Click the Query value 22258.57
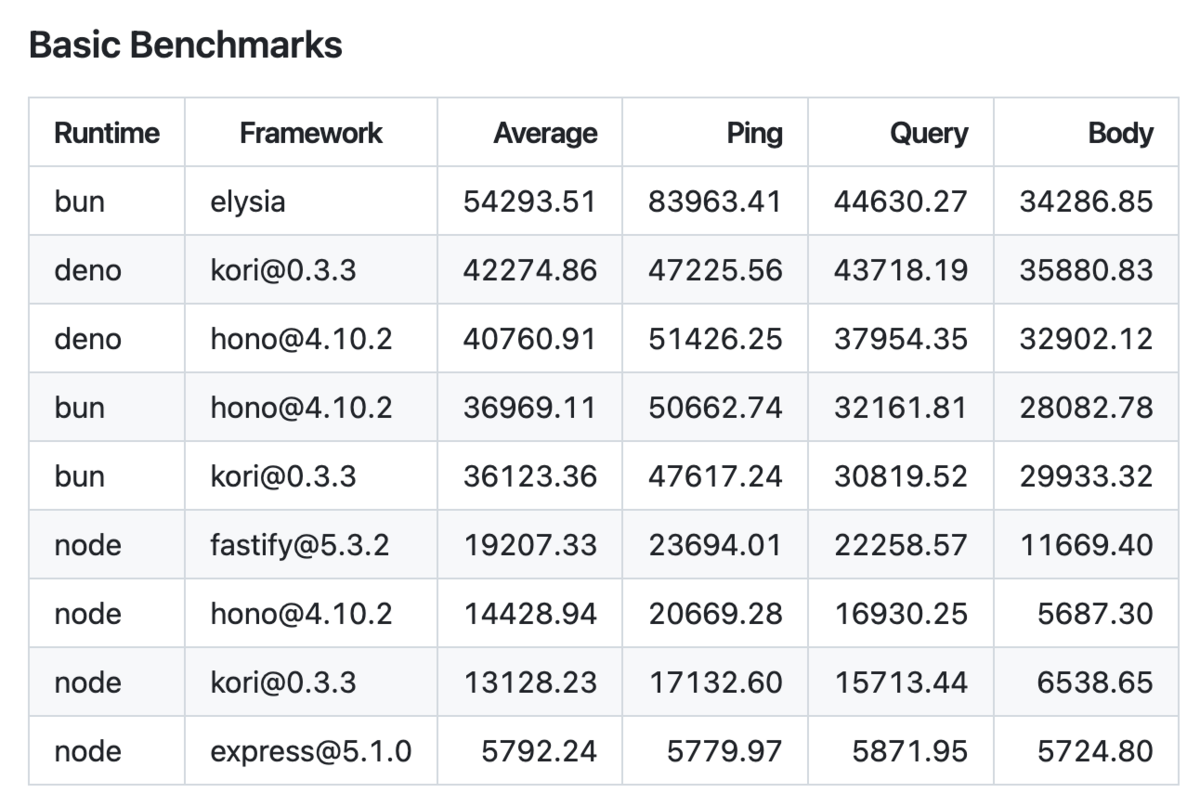Screen dimensions: 1200x806 [x=901, y=545]
